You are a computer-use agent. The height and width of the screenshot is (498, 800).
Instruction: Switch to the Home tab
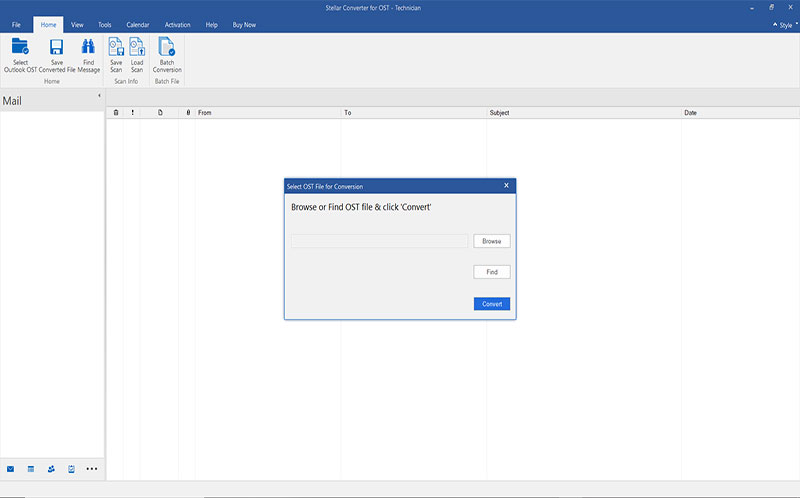point(48,24)
